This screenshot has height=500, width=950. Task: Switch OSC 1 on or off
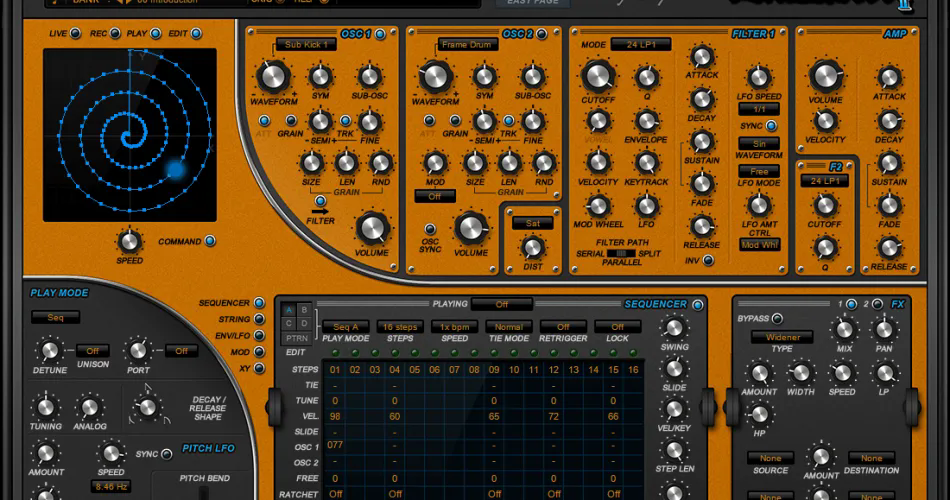coord(380,34)
